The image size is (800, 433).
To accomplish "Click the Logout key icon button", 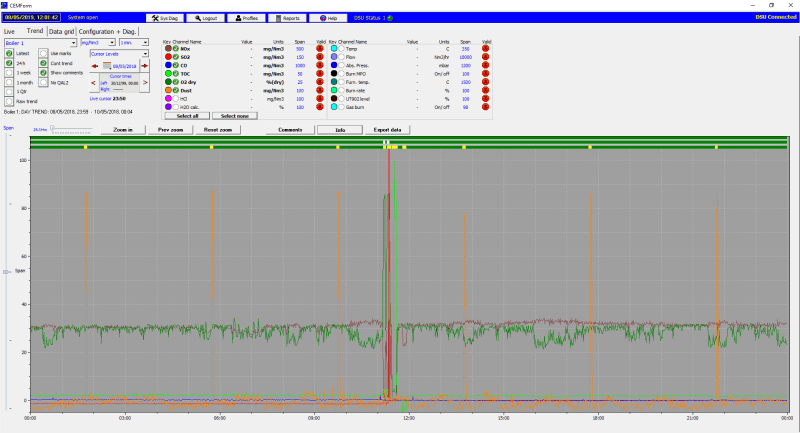I will [x=205, y=18].
